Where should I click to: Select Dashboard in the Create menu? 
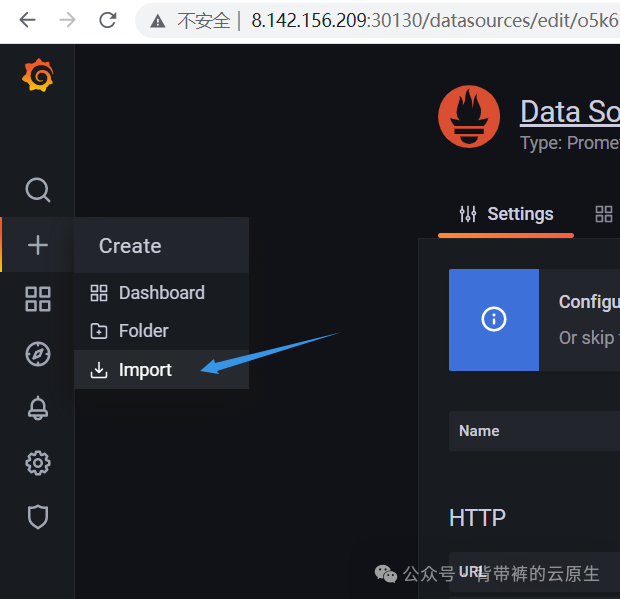click(161, 293)
